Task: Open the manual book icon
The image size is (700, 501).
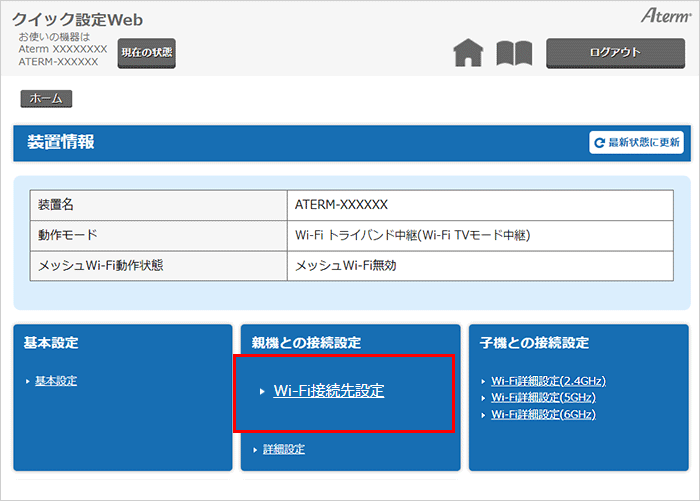Action: pos(514,53)
